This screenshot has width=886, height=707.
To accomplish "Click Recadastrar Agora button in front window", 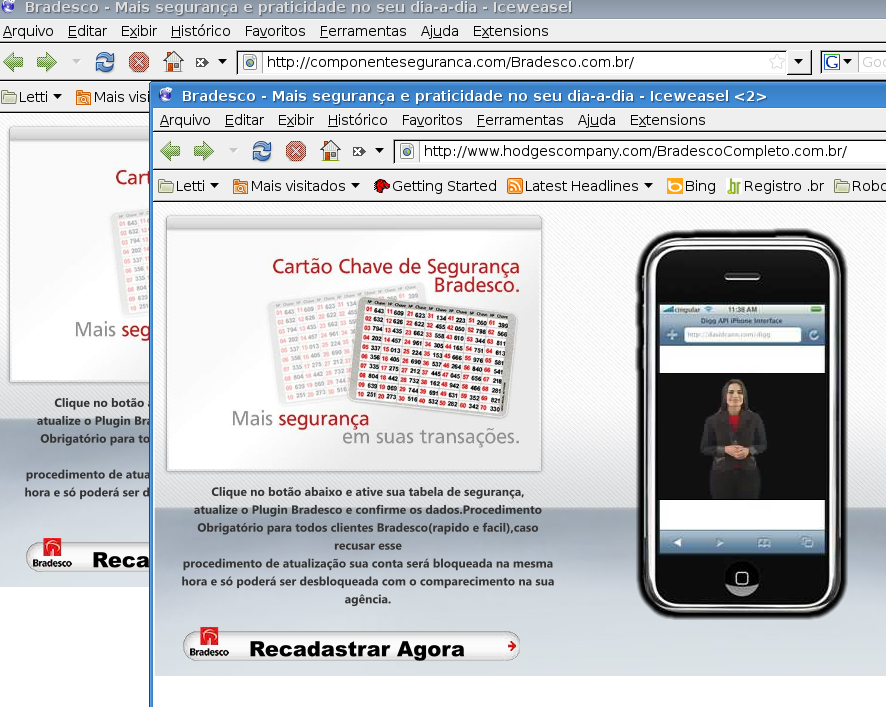I will [x=351, y=647].
